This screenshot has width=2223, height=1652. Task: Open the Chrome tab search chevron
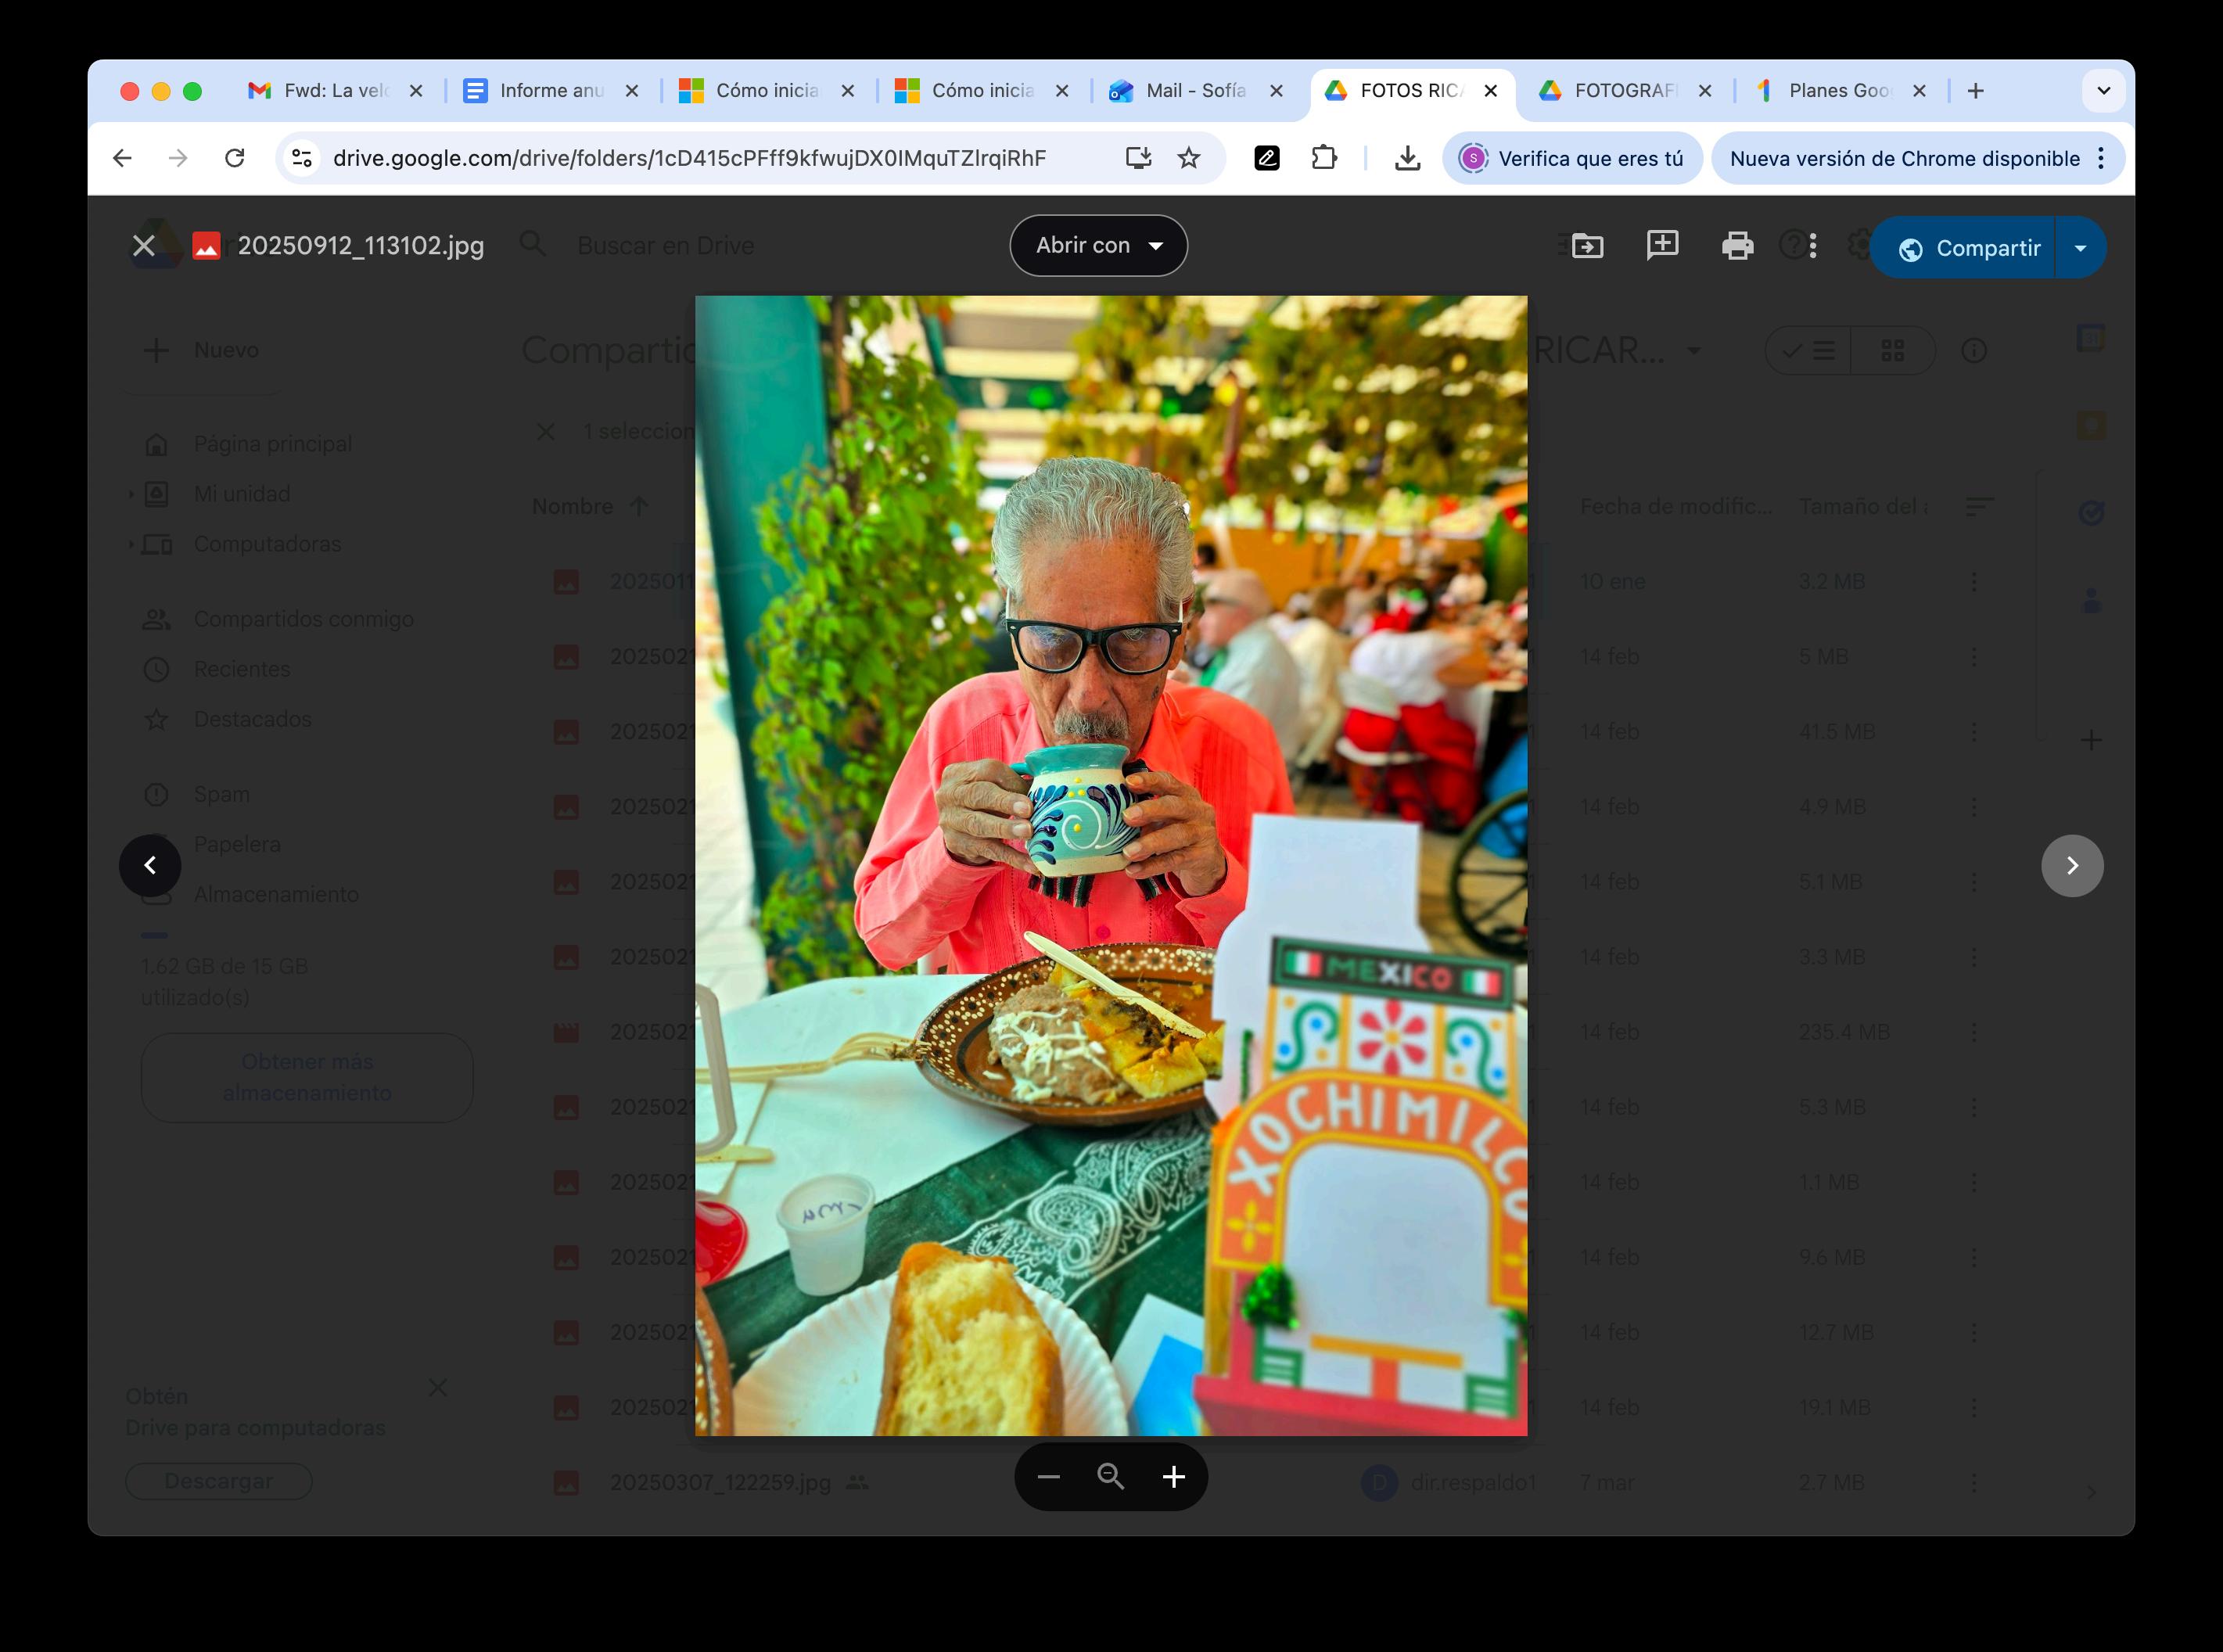tap(2103, 91)
